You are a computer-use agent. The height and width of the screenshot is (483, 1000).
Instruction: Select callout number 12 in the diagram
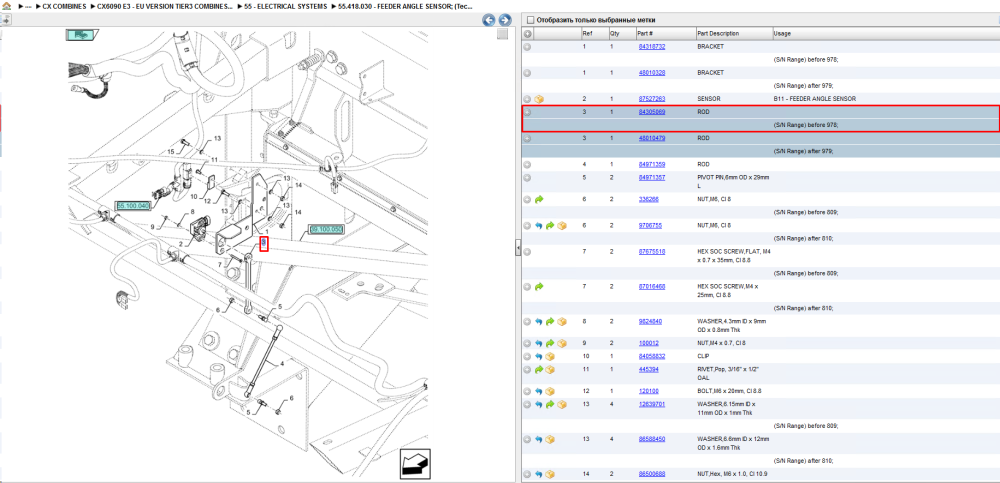(x=207, y=201)
